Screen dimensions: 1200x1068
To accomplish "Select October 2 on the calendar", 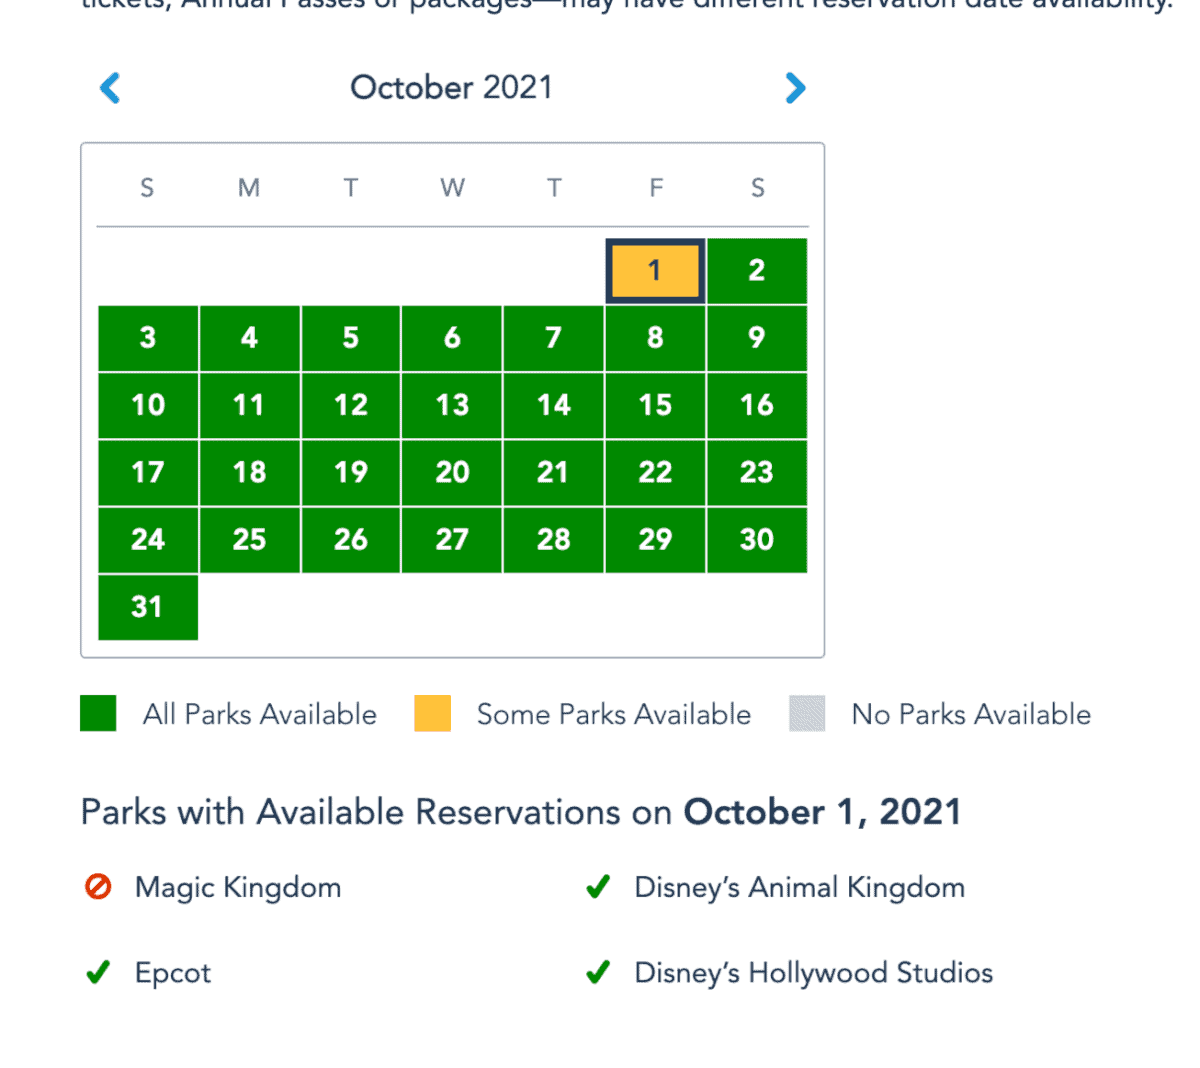I will coord(757,270).
